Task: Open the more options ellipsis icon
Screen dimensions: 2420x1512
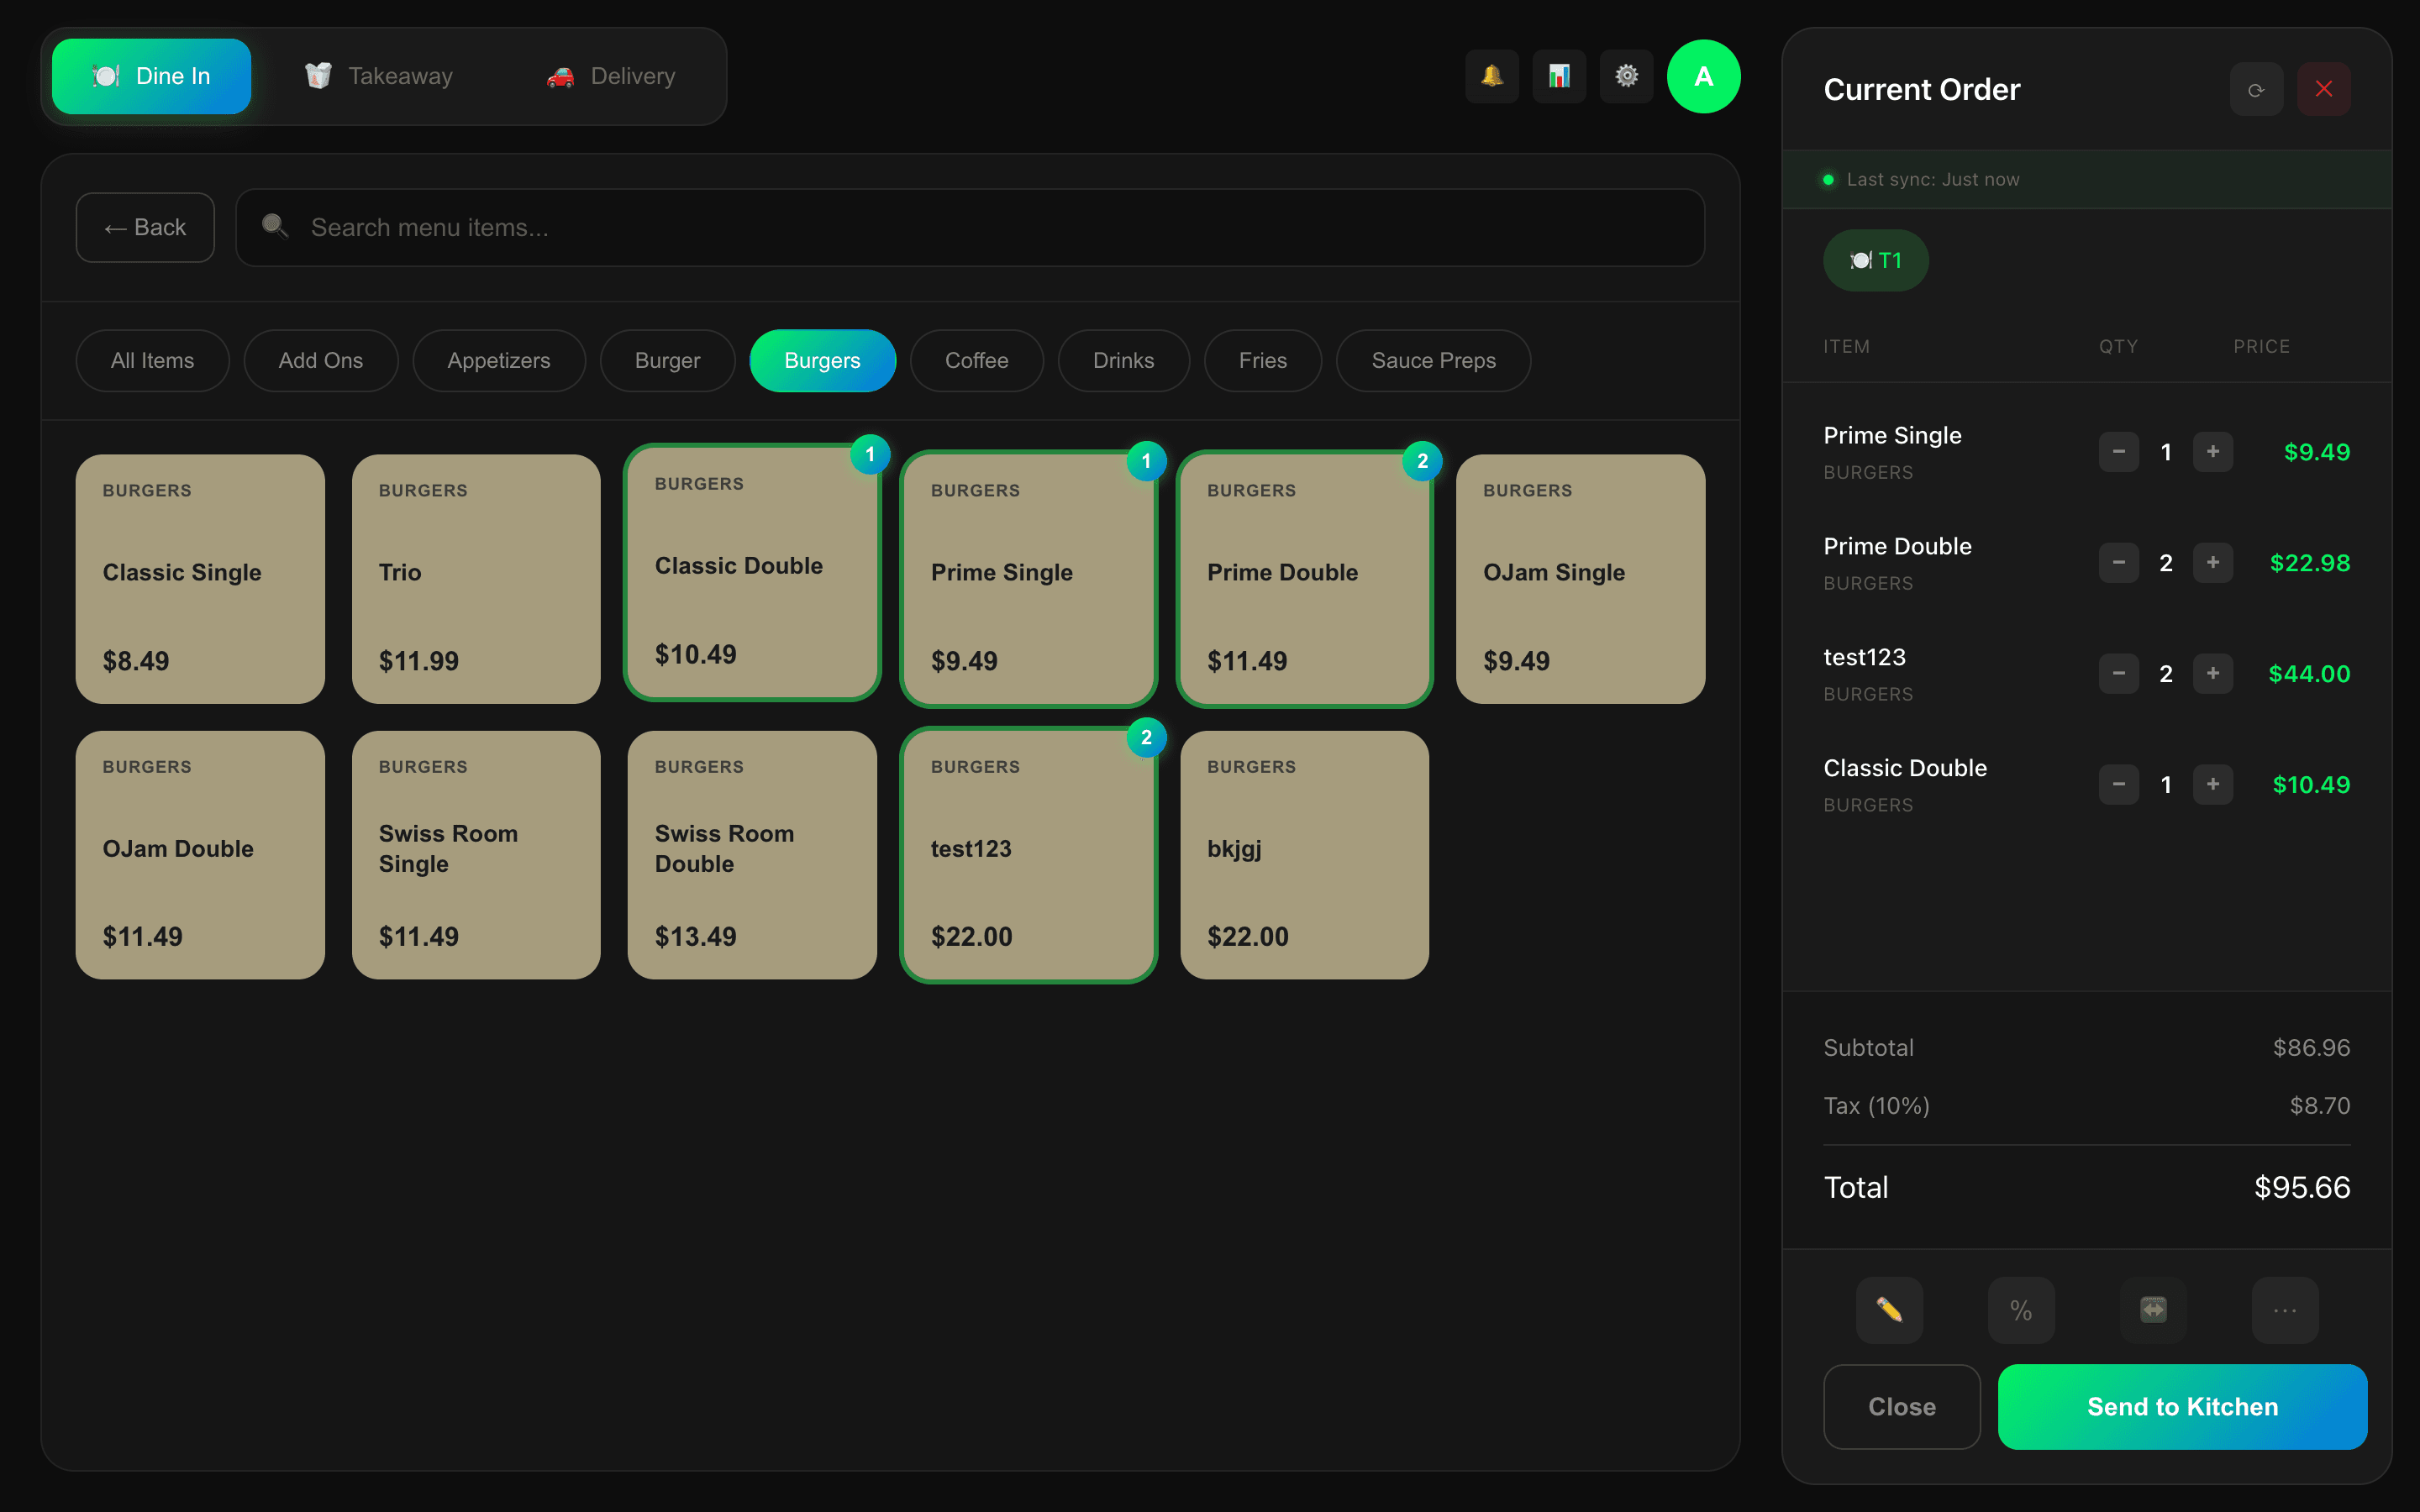Action: 2283,1310
